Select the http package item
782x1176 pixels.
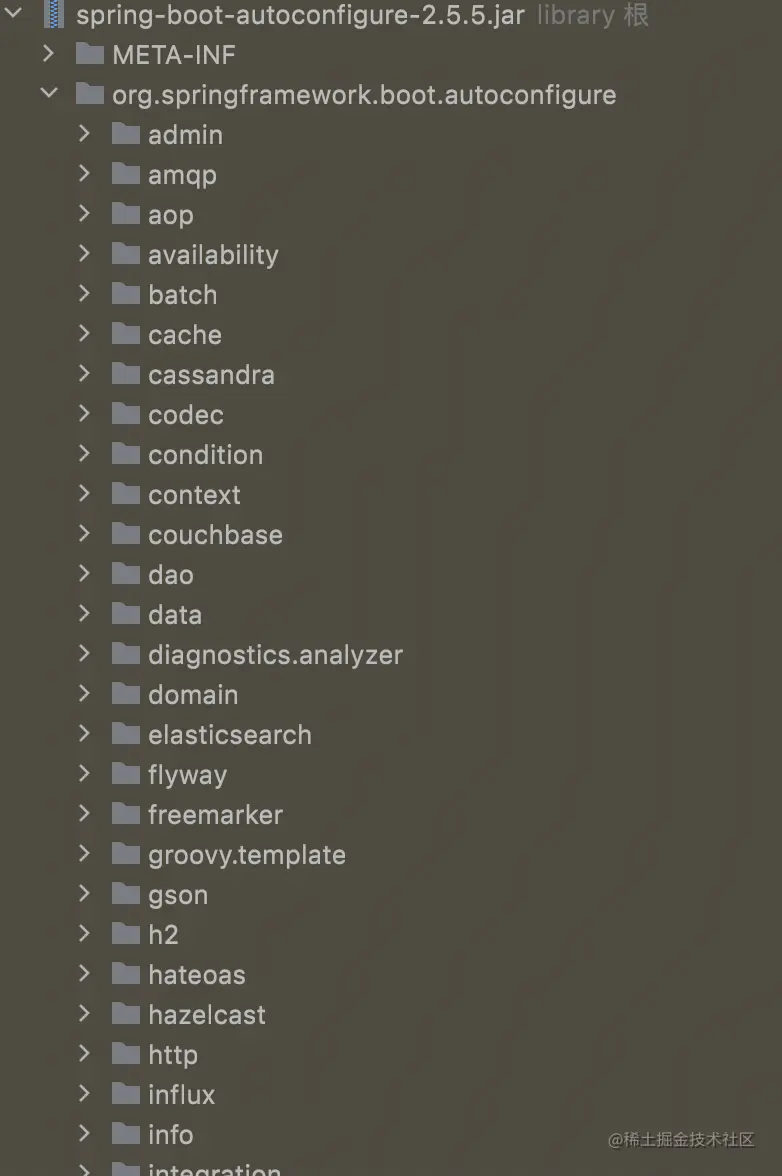coord(172,1054)
